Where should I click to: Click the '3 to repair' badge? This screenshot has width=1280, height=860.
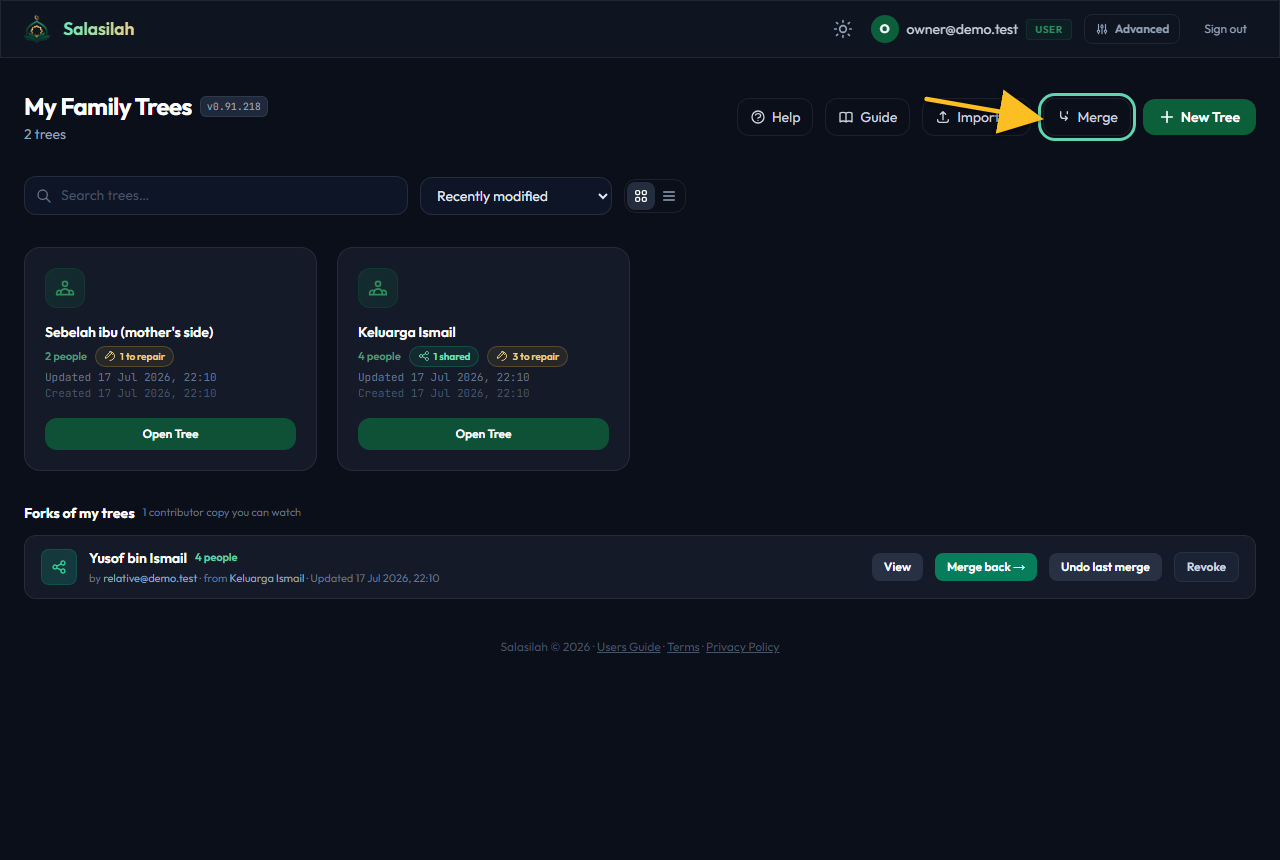click(527, 356)
